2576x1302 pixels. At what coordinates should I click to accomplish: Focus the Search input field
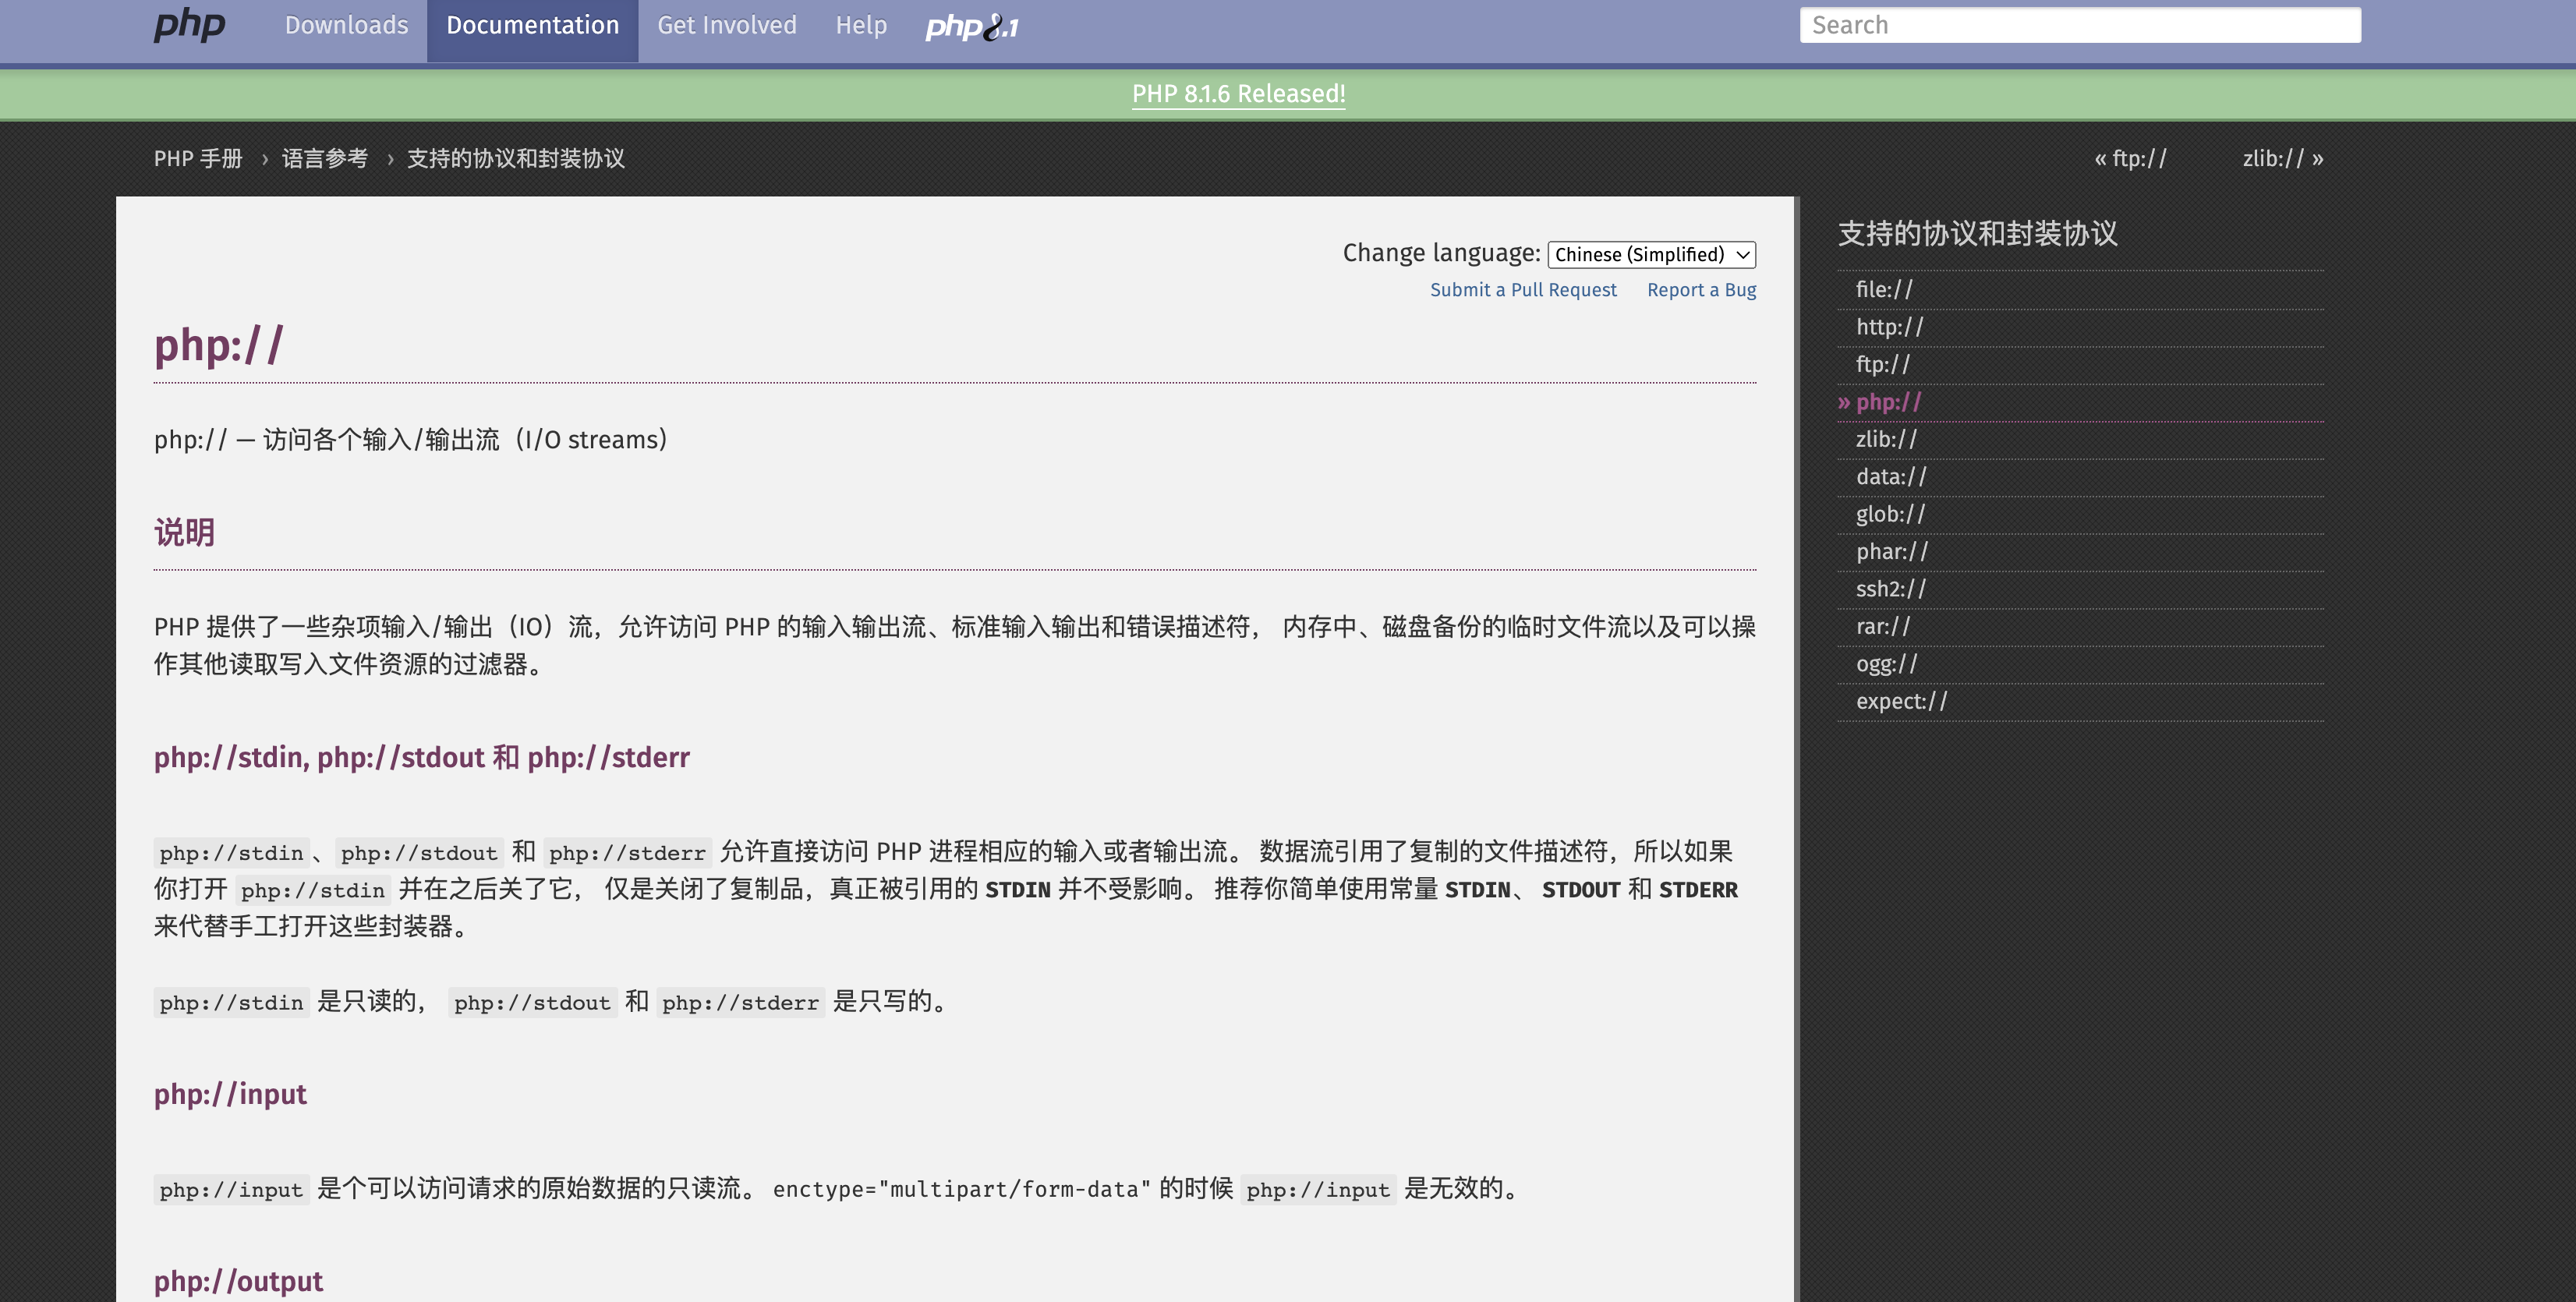coord(2080,25)
